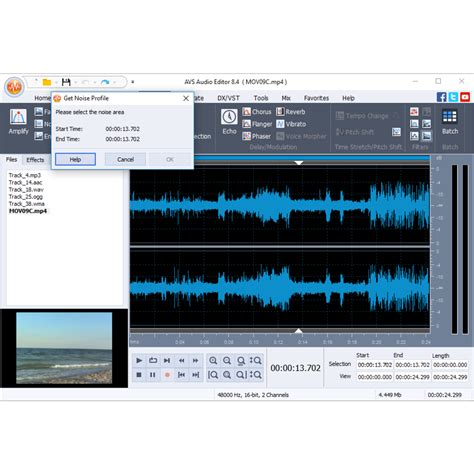
Task: Click the beach video preview thumbnail
Action: (x=64, y=348)
